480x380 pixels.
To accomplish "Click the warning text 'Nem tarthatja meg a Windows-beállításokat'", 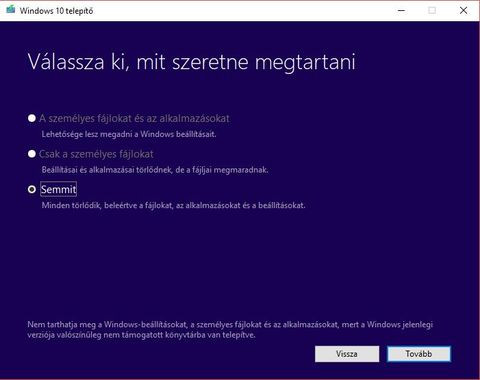I will click(108, 324).
